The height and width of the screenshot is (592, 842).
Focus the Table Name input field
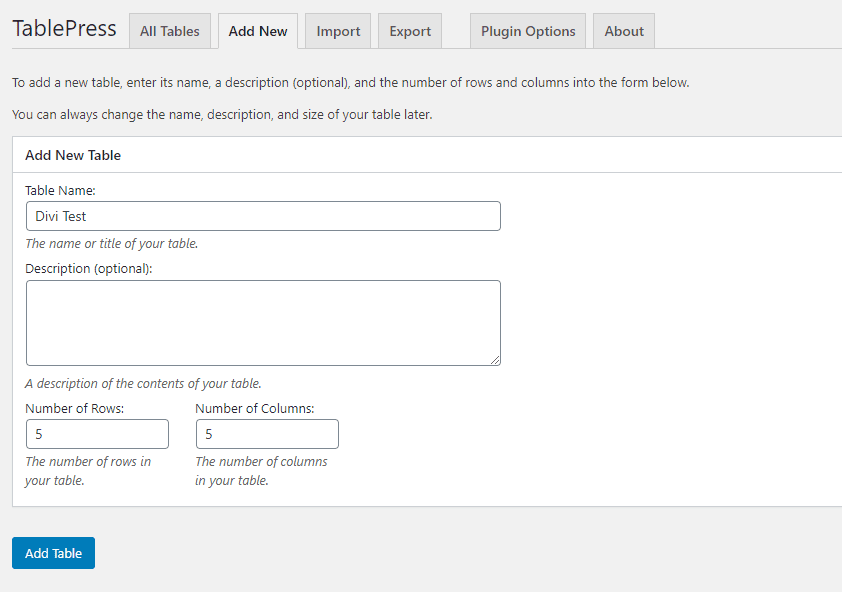click(263, 216)
